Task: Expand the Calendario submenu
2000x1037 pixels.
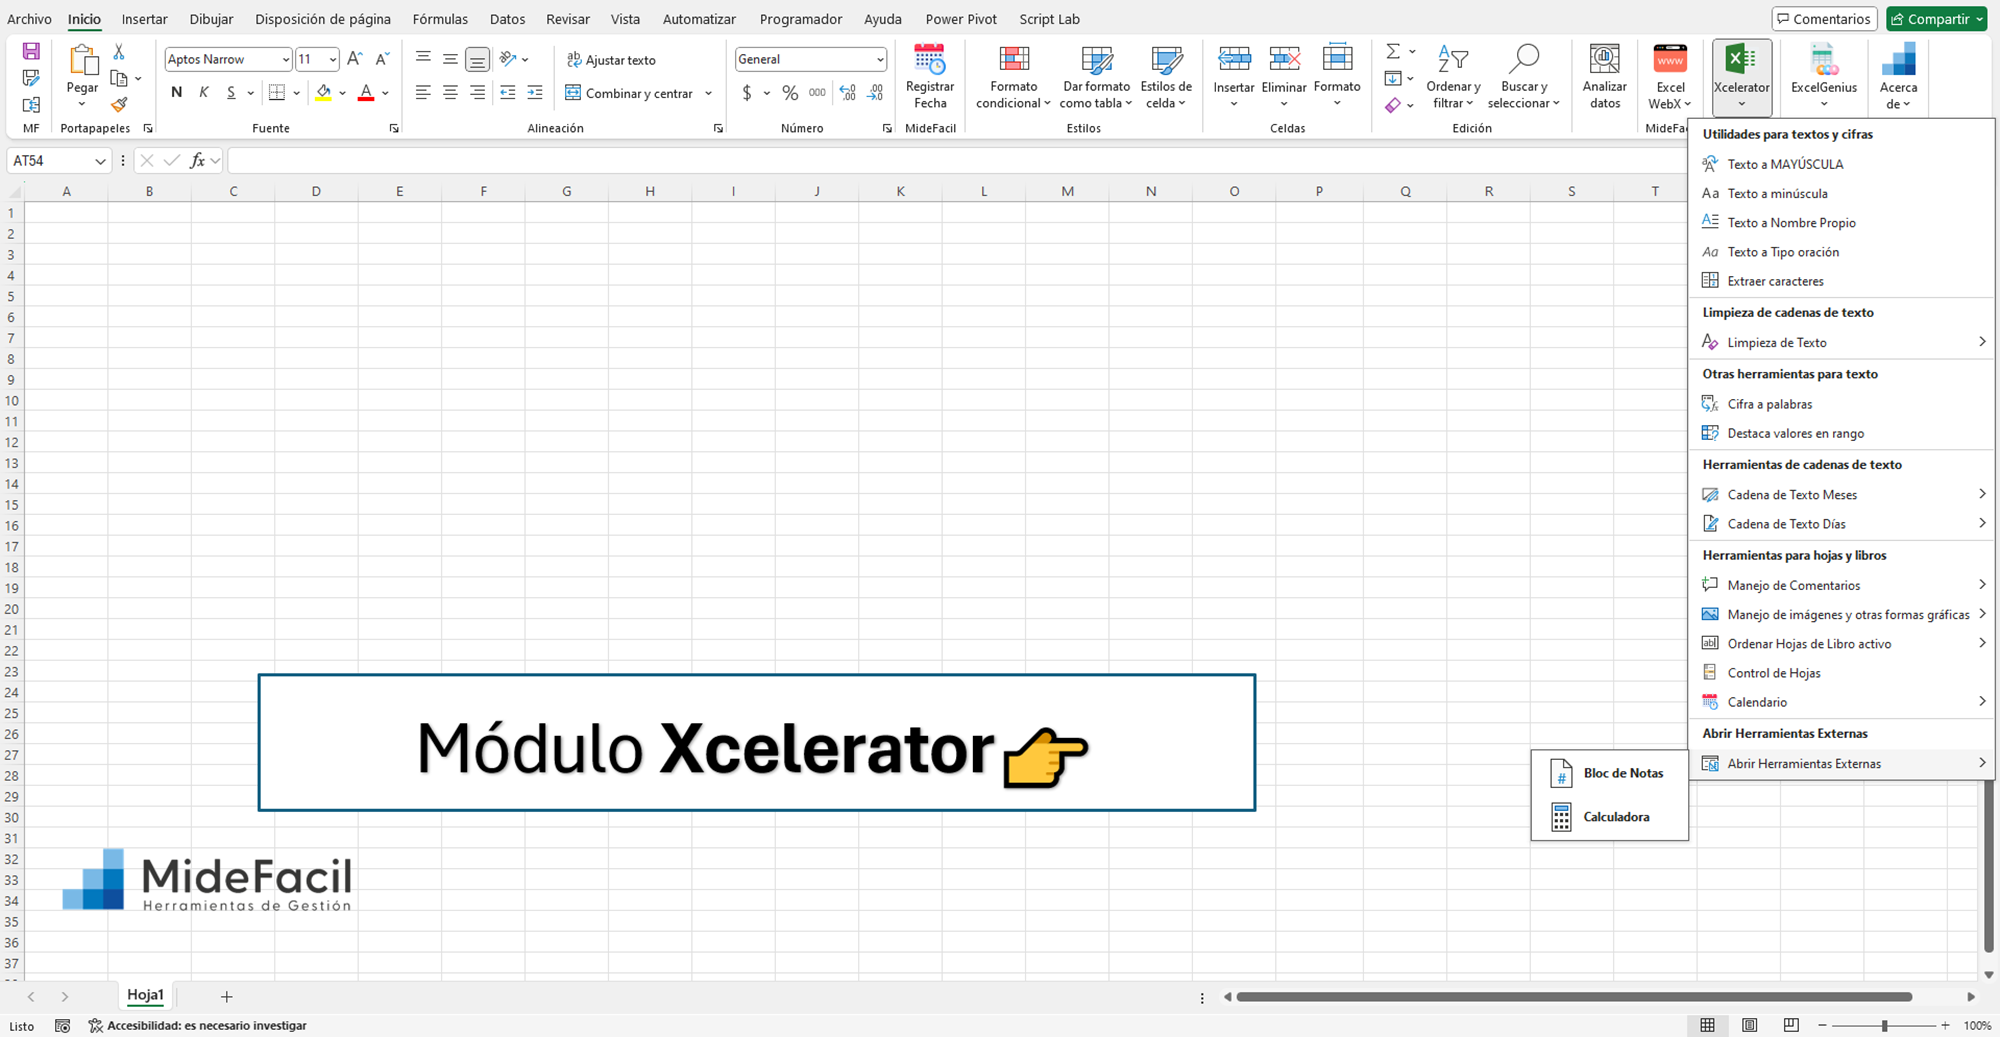Action: pos(1842,702)
